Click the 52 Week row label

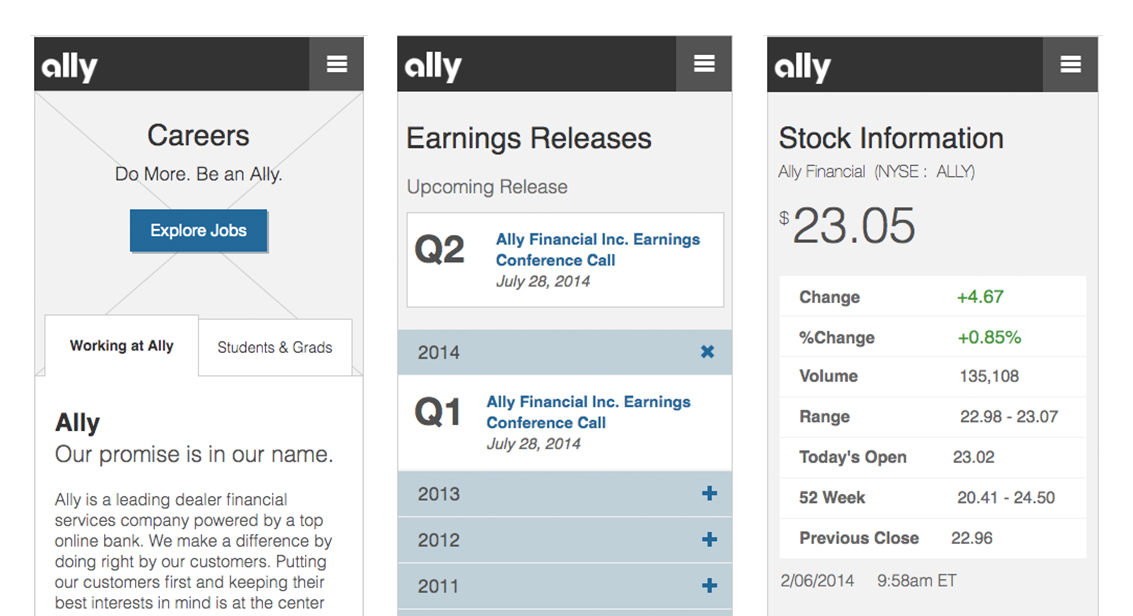tap(832, 498)
